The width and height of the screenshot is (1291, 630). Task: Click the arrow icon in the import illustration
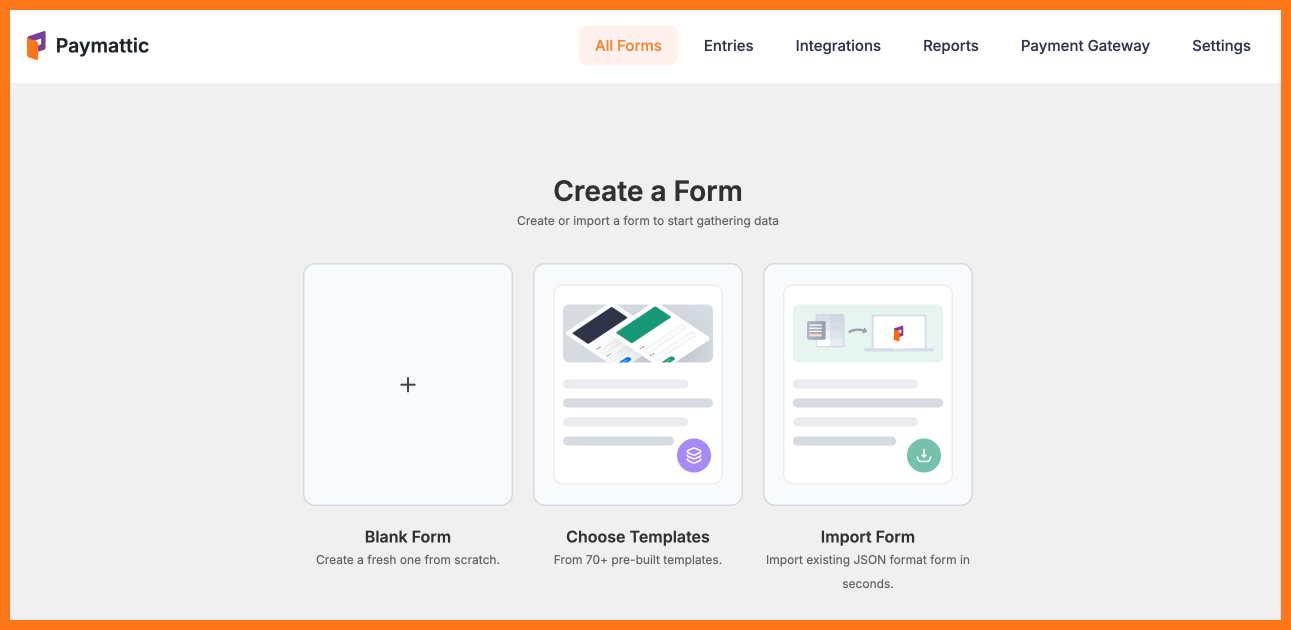pyautogui.click(x=858, y=330)
